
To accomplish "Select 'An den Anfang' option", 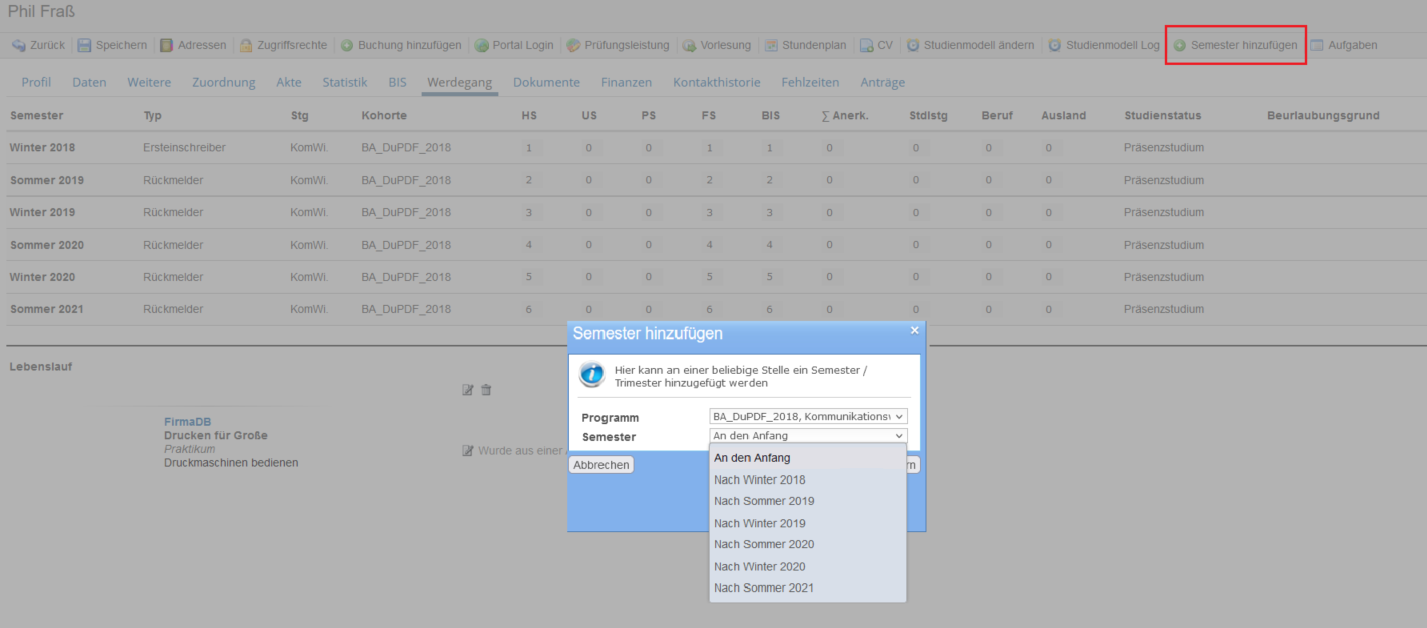I will click(x=808, y=458).
